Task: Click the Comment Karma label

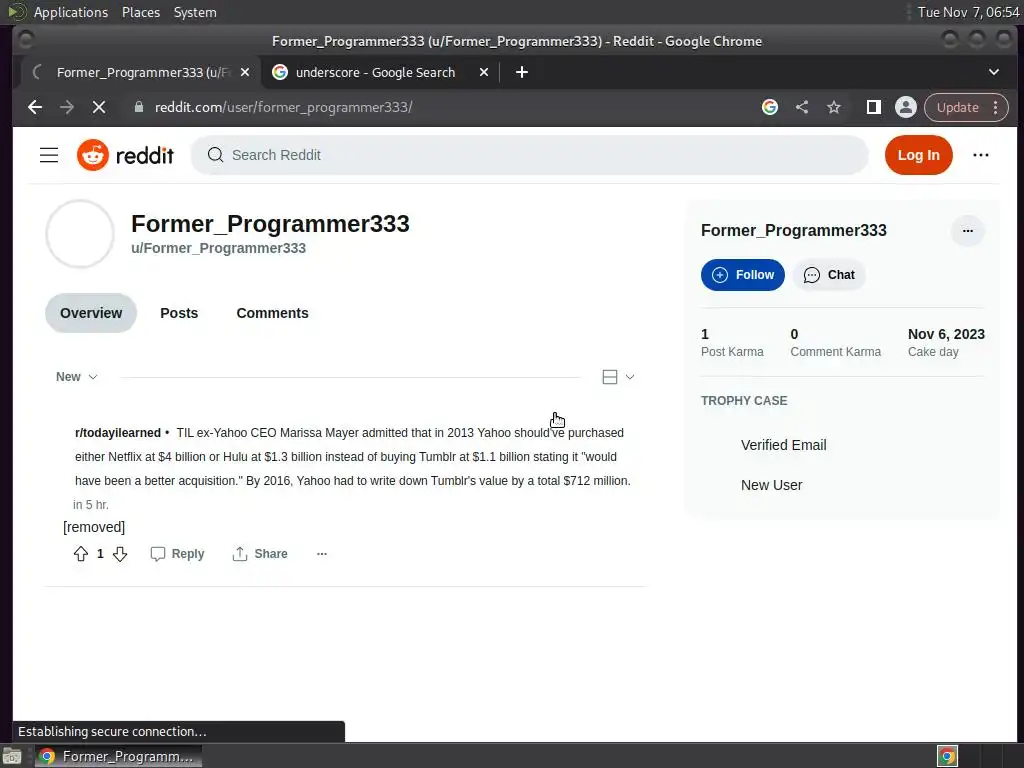Action: click(x=835, y=352)
